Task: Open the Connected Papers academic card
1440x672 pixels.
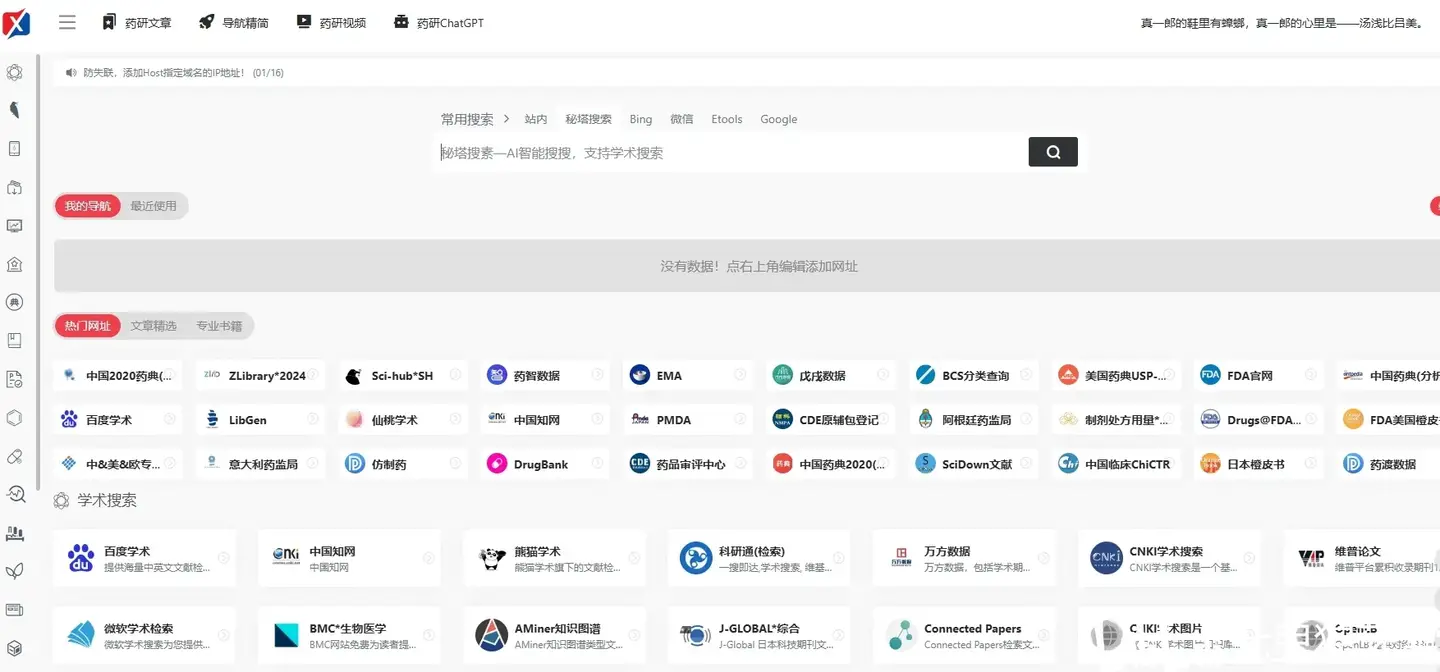Action: click(x=965, y=635)
